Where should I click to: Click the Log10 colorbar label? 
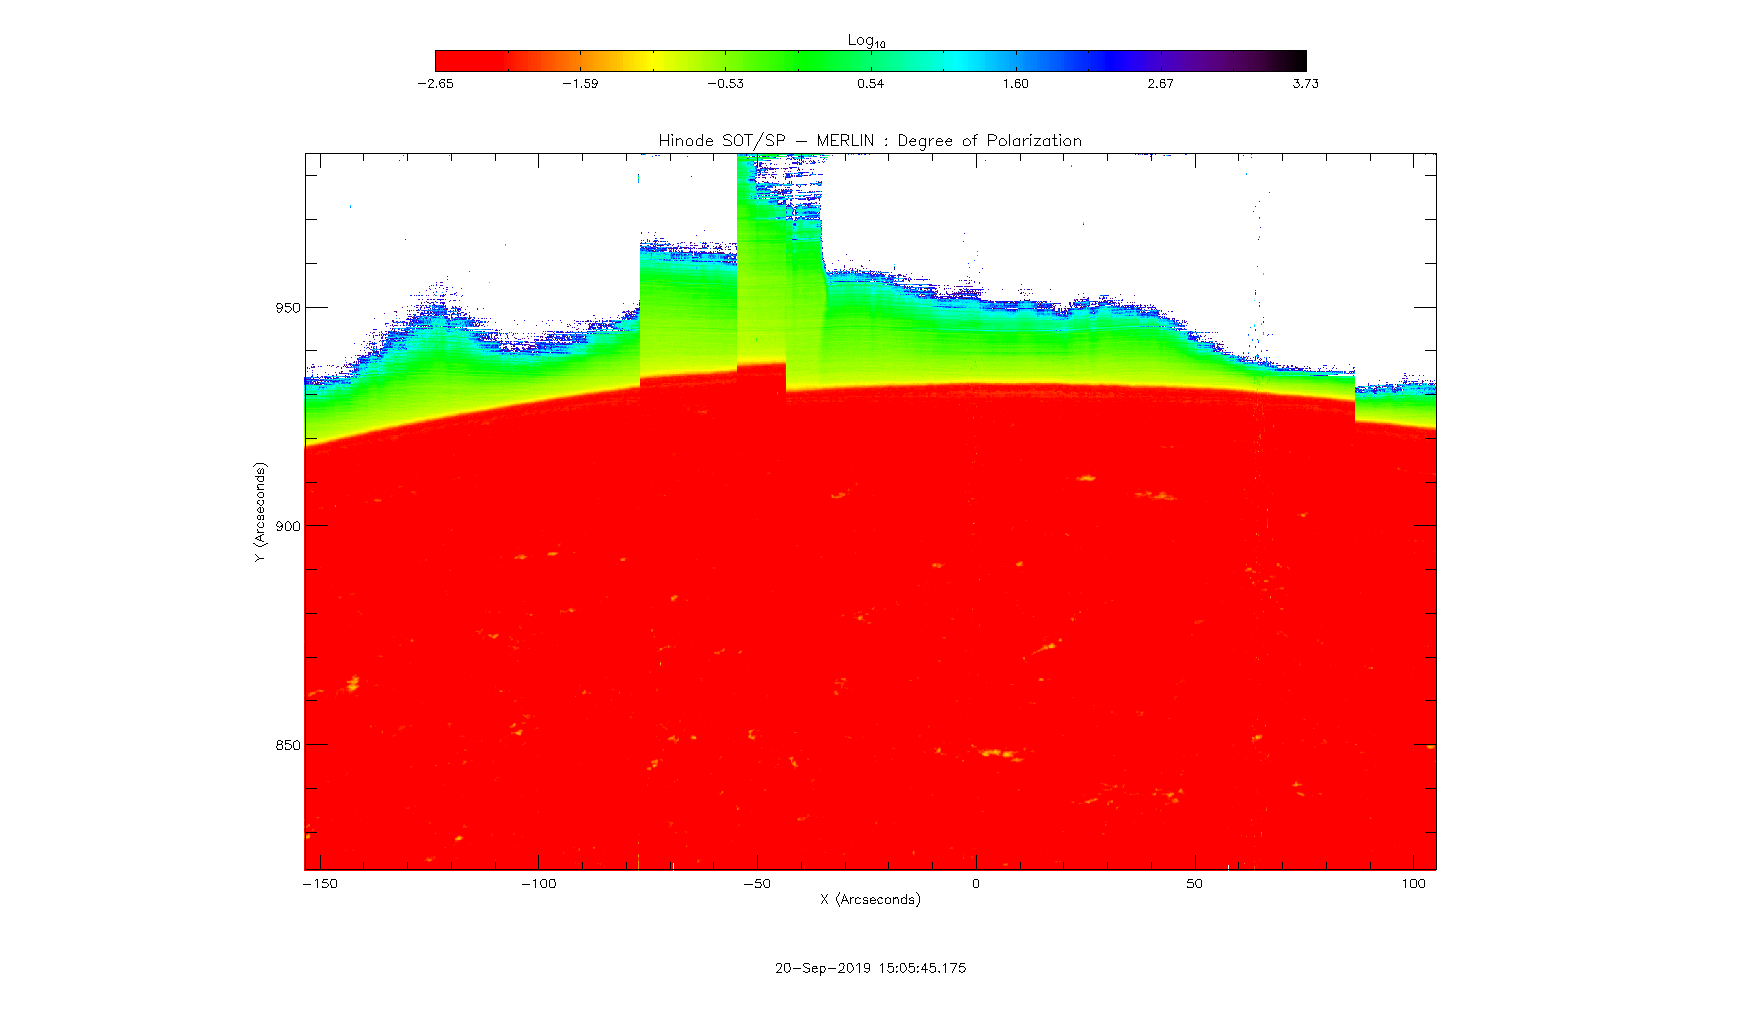(866, 41)
